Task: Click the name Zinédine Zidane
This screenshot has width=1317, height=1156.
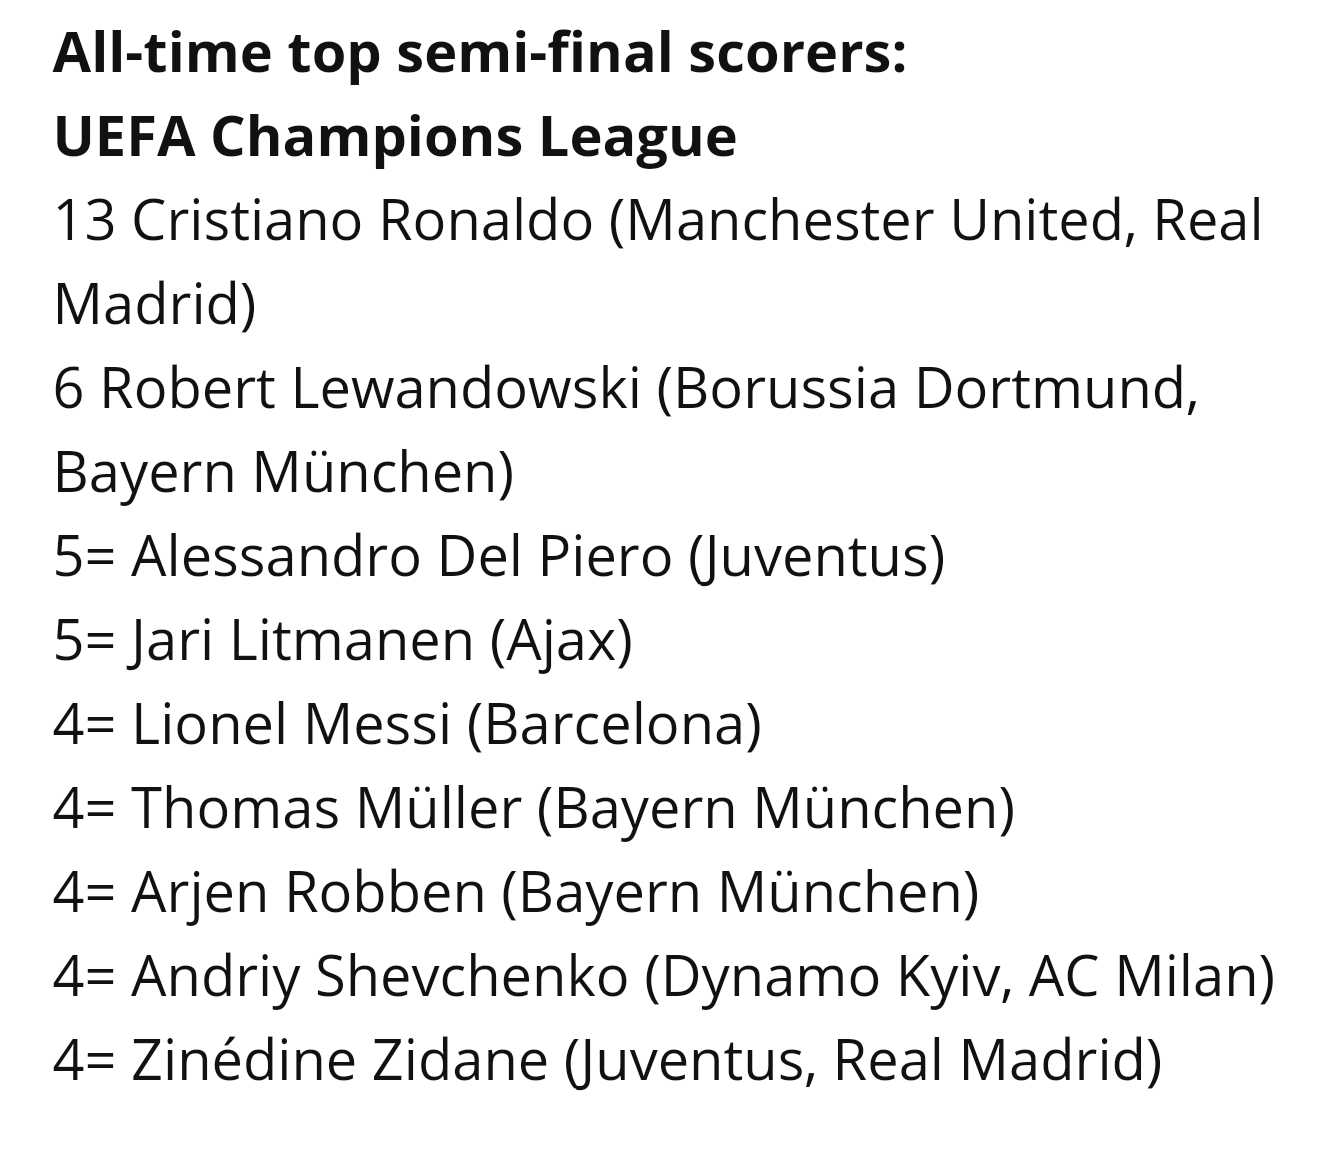Action: click(339, 1061)
